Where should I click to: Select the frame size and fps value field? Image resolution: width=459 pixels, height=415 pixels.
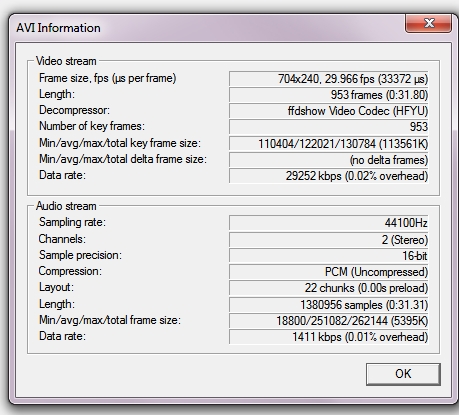click(329, 79)
